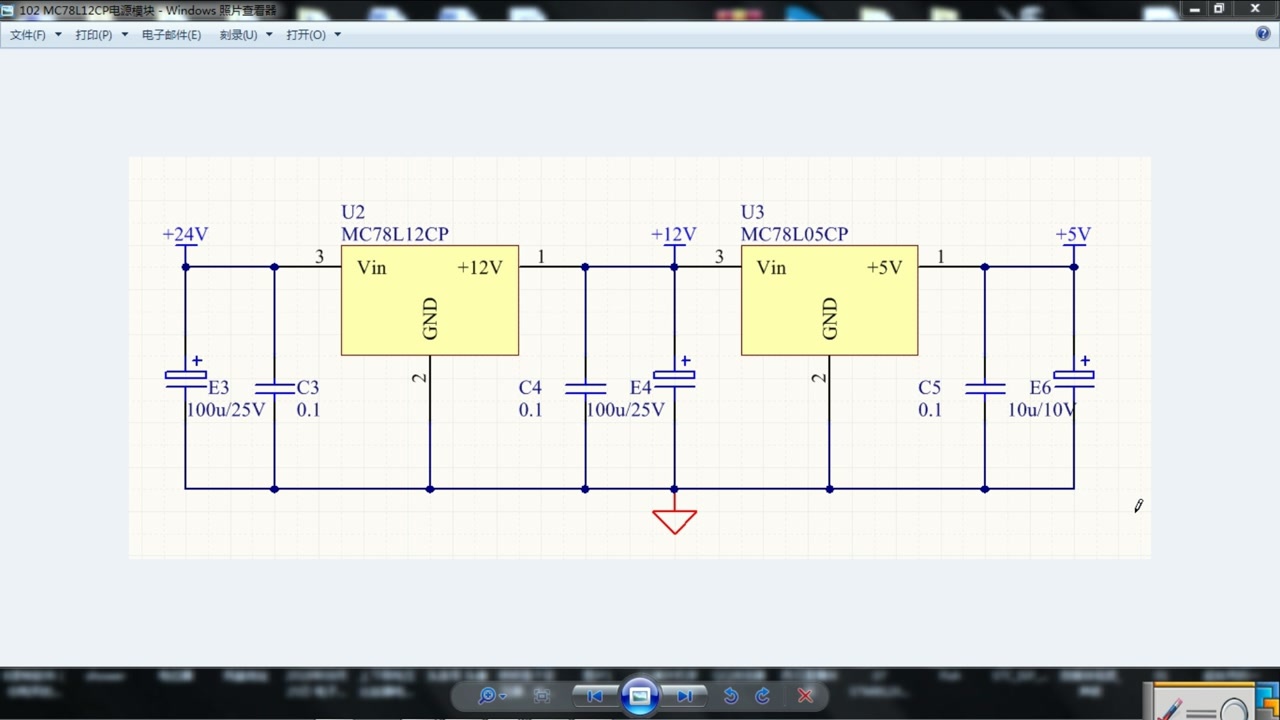Expand the 打印(P) dropdown arrow

(125, 35)
